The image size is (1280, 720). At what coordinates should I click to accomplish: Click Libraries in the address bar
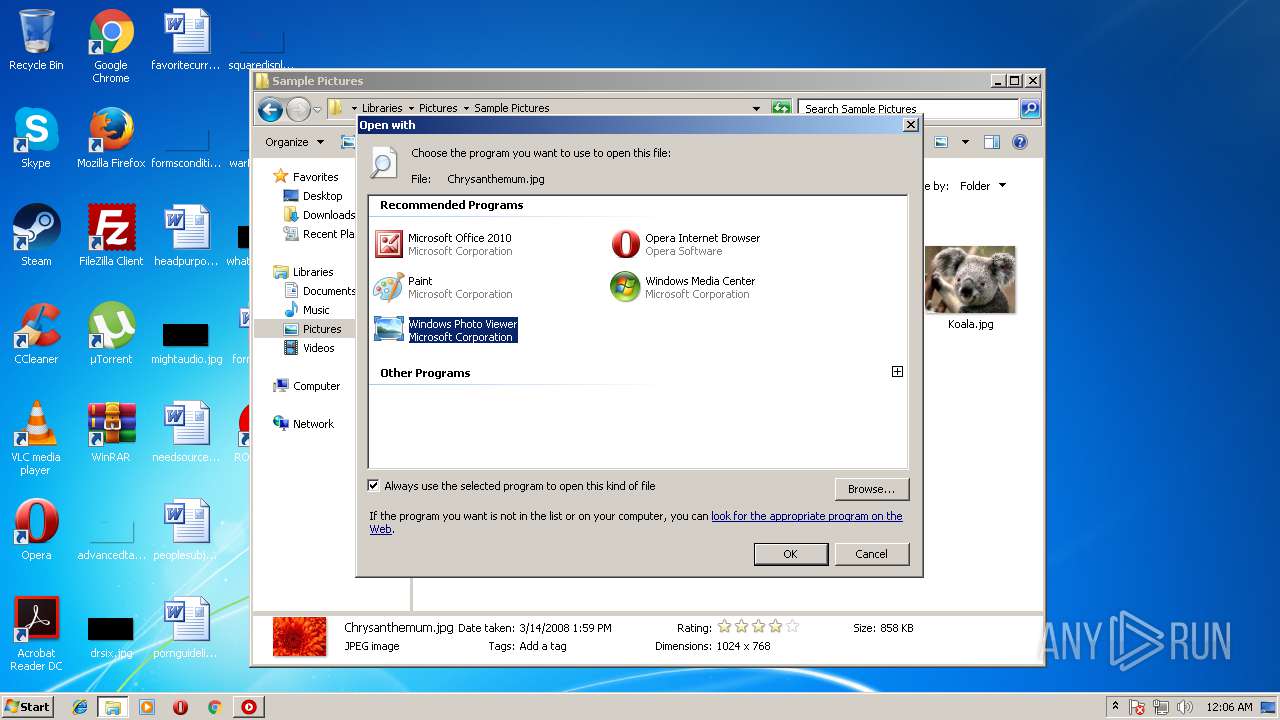pos(382,108)
